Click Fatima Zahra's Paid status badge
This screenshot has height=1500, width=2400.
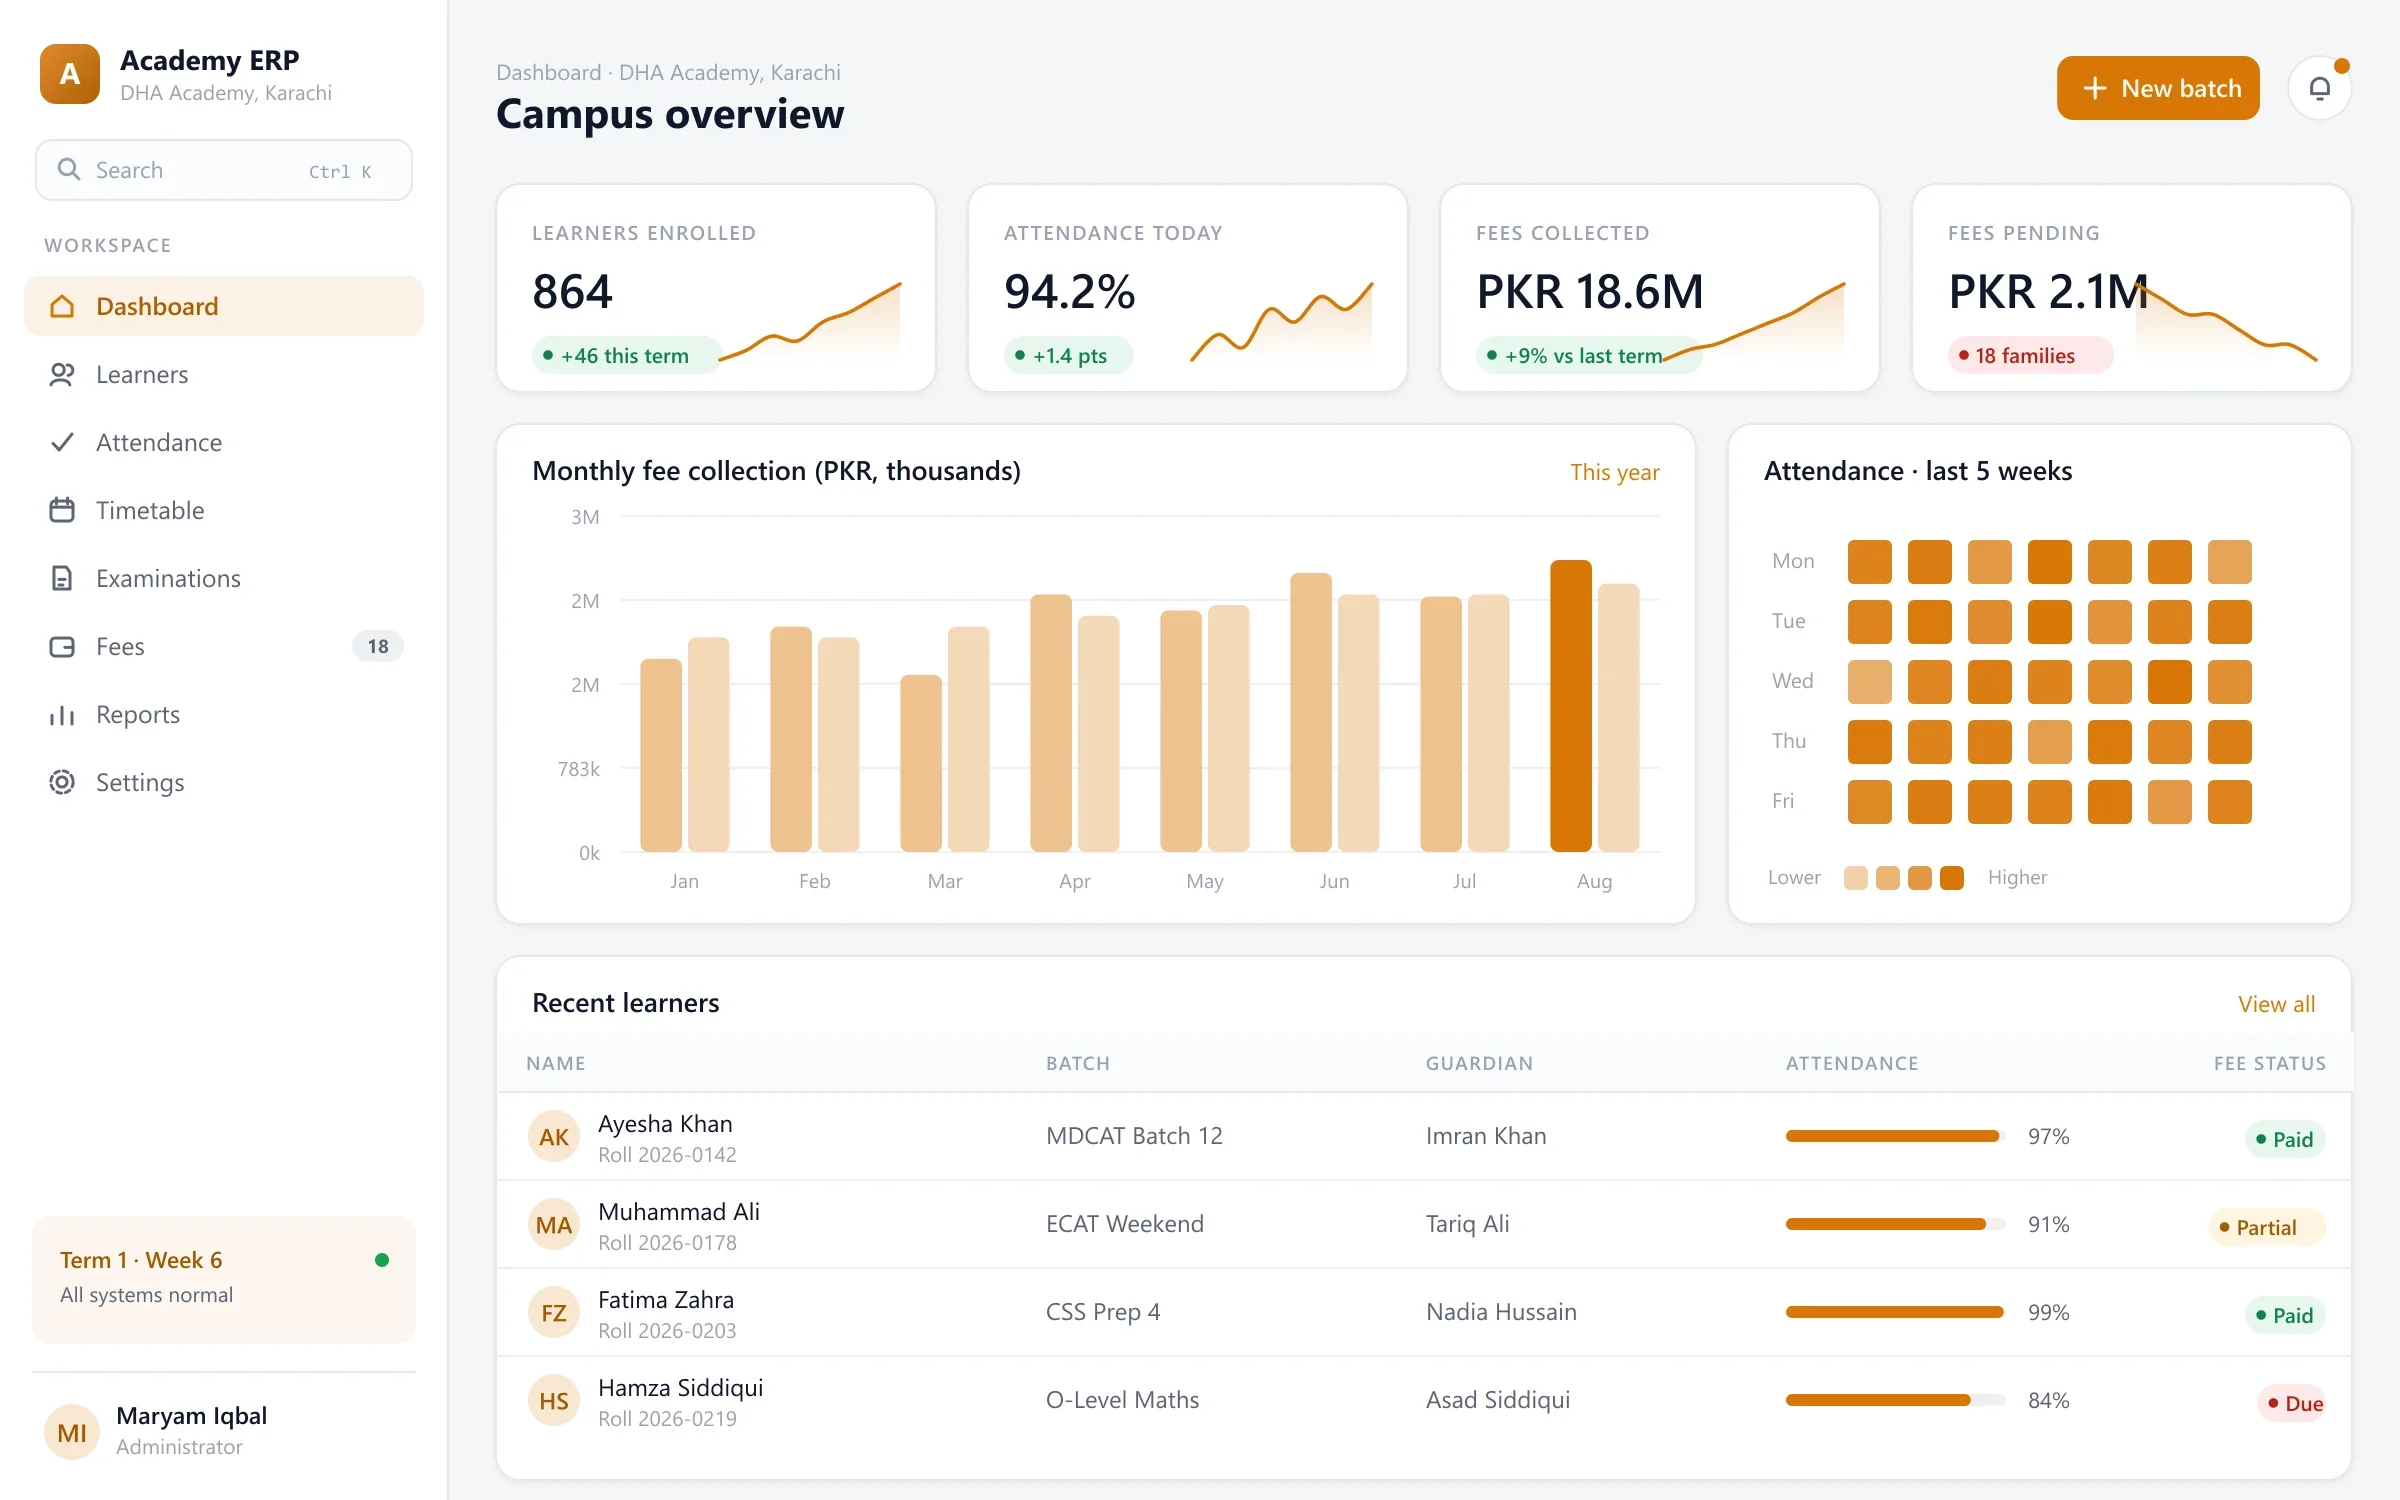pyautogui.click(x=2285, y=1315)
